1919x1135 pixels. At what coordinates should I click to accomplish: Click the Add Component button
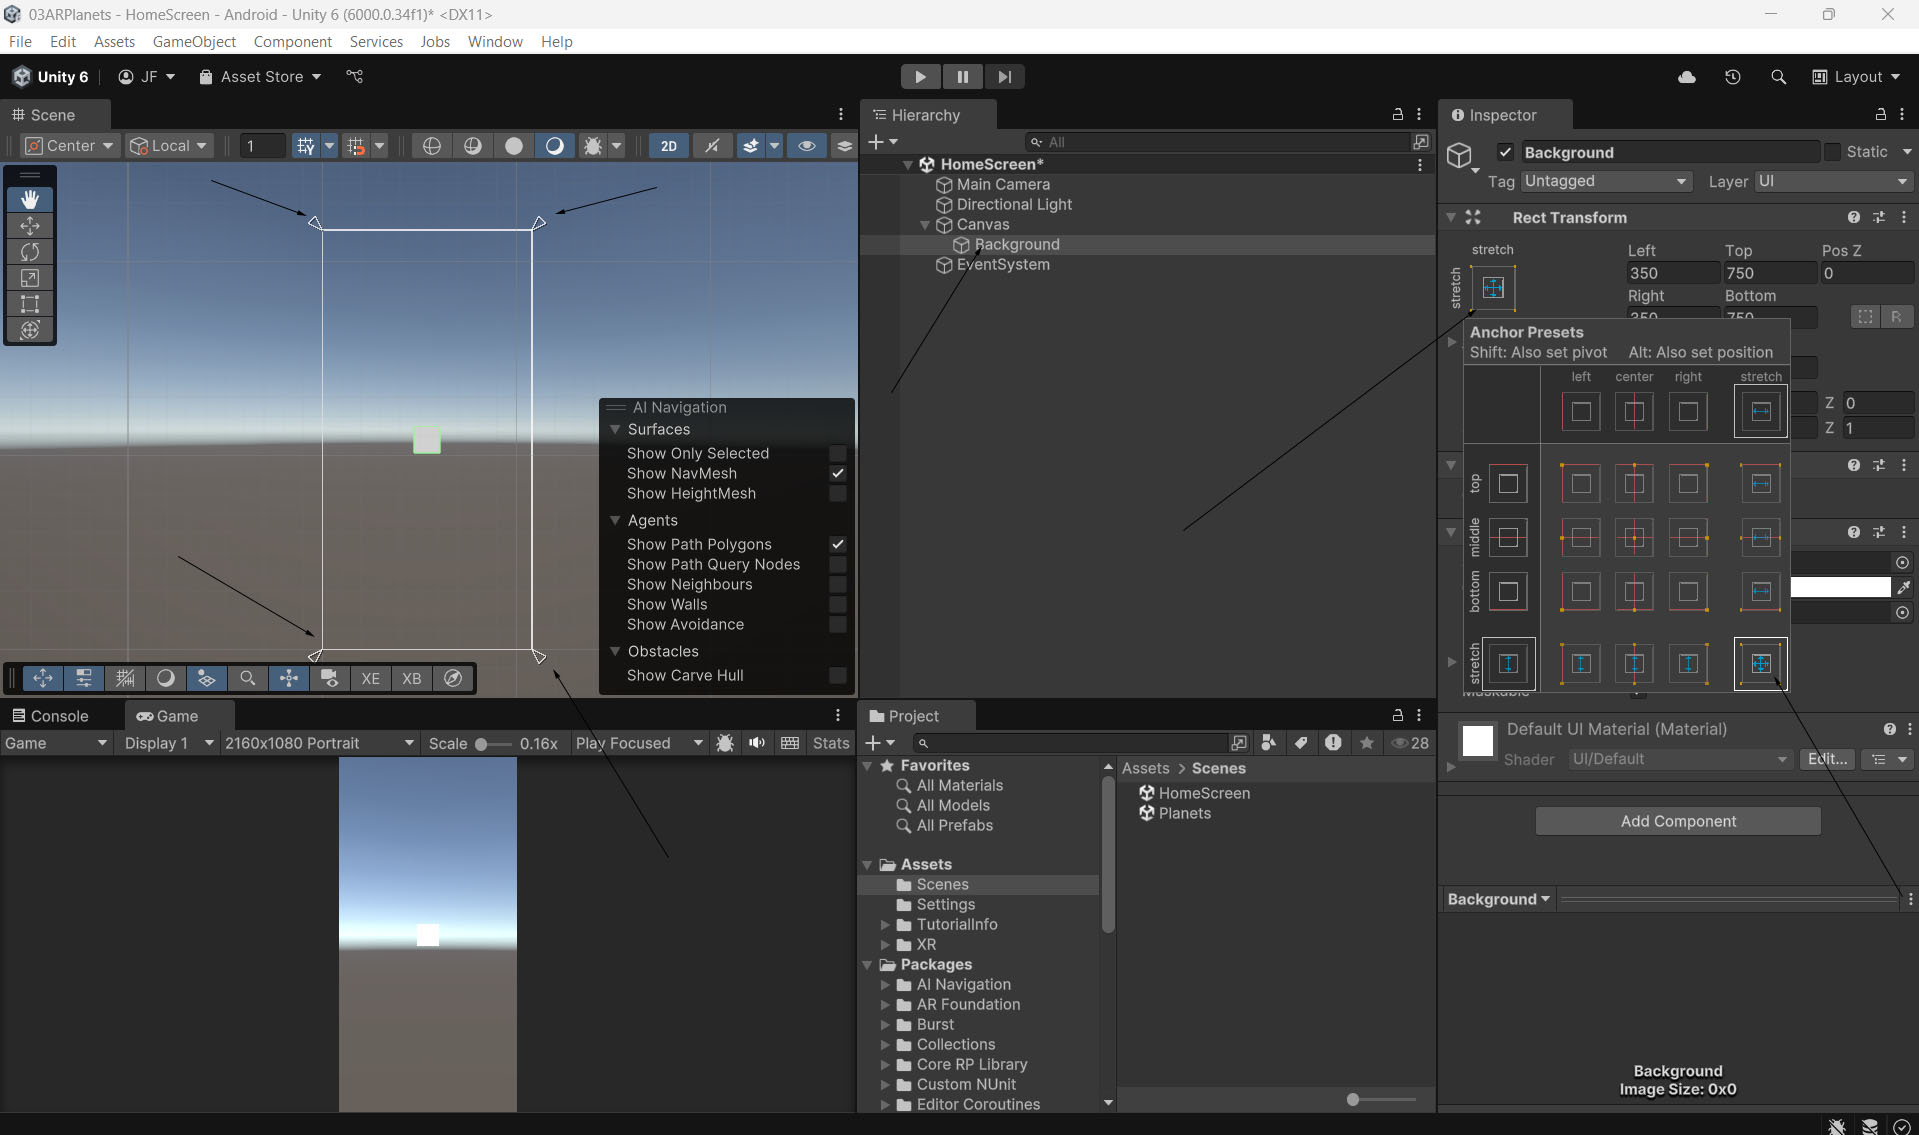[x=1677, y=821]
